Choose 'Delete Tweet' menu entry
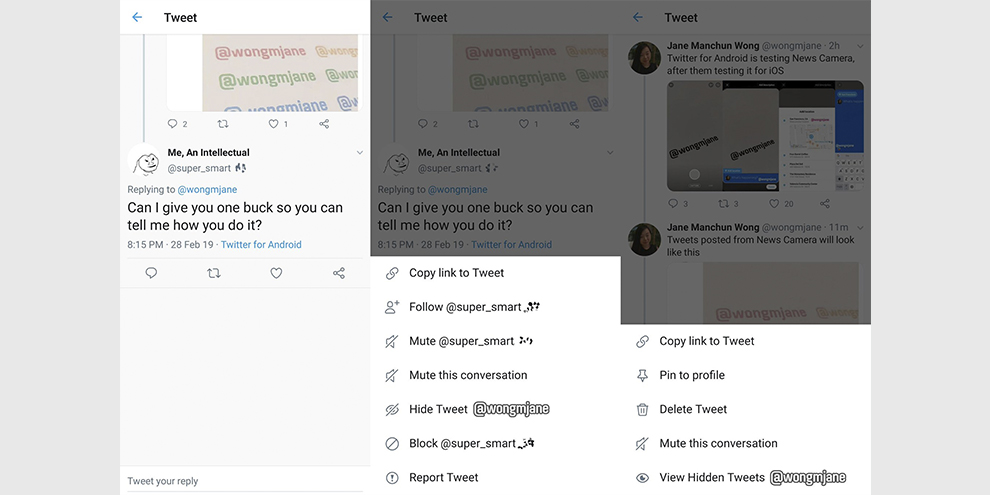990x495 pixels. [x=746, y=409]
